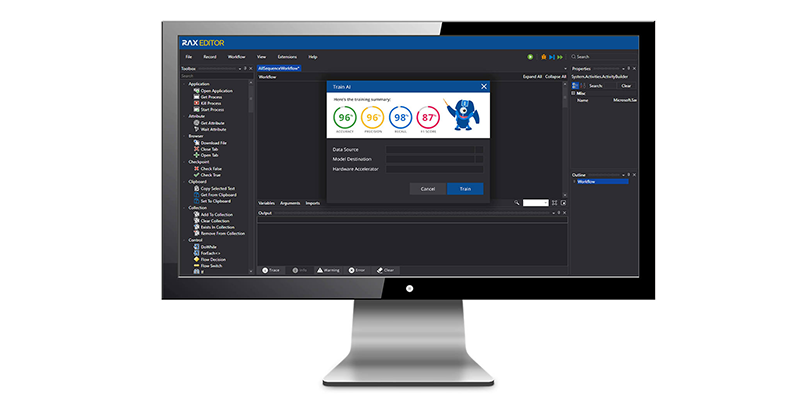Click the ForEach activity icon
800x400 pixels.
196,253
